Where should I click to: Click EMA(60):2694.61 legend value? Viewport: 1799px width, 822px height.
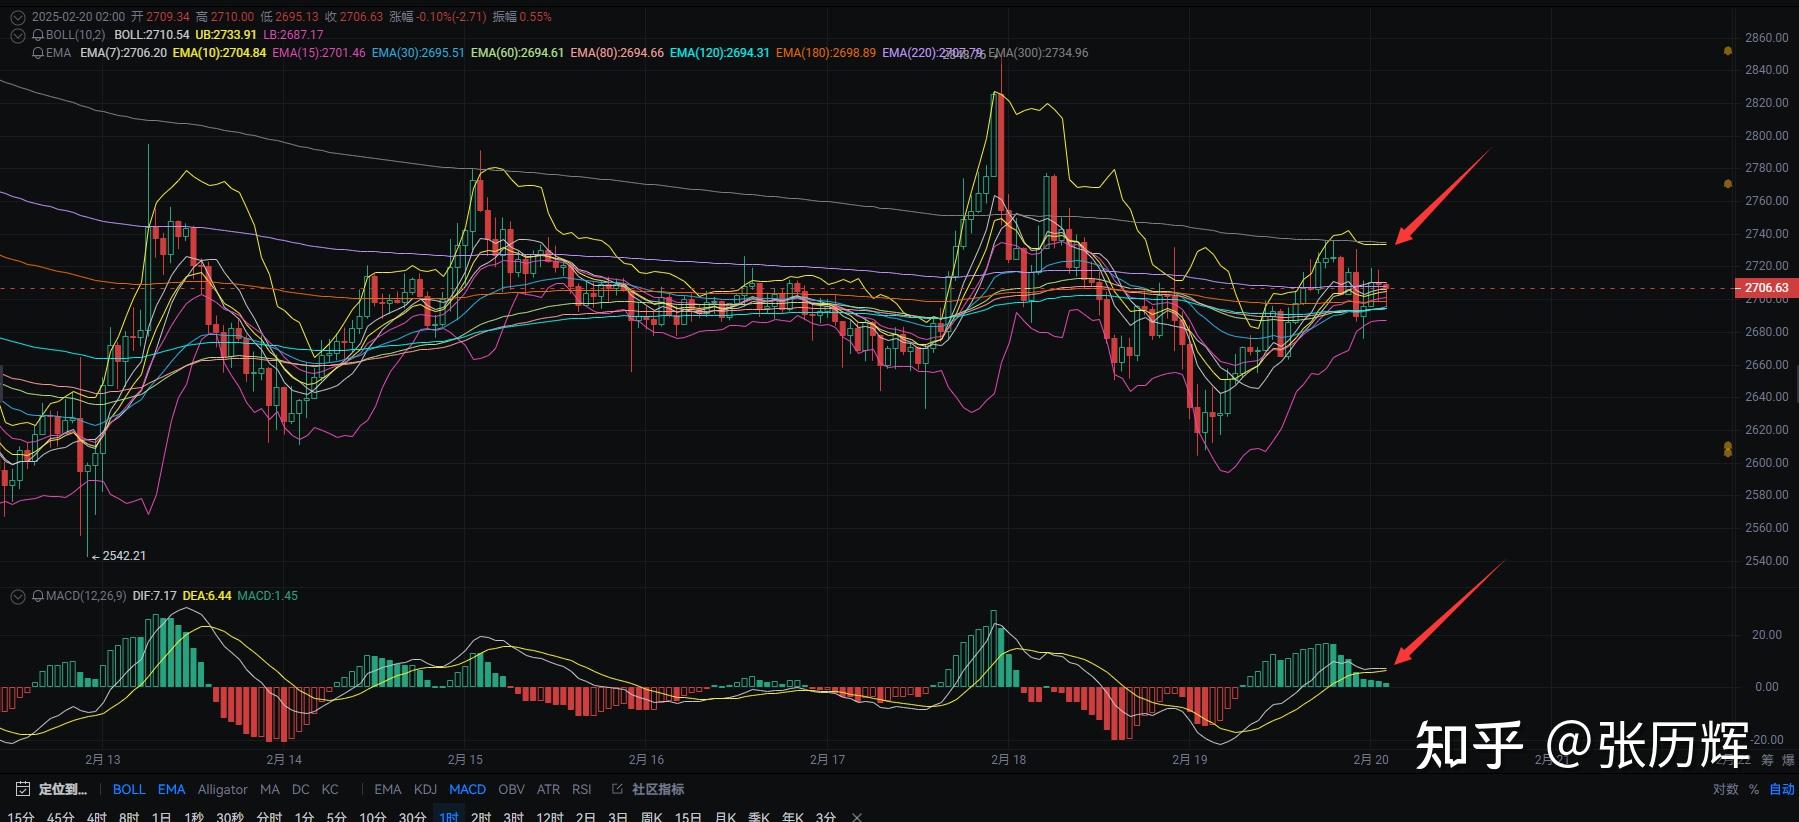pos(517,53)
